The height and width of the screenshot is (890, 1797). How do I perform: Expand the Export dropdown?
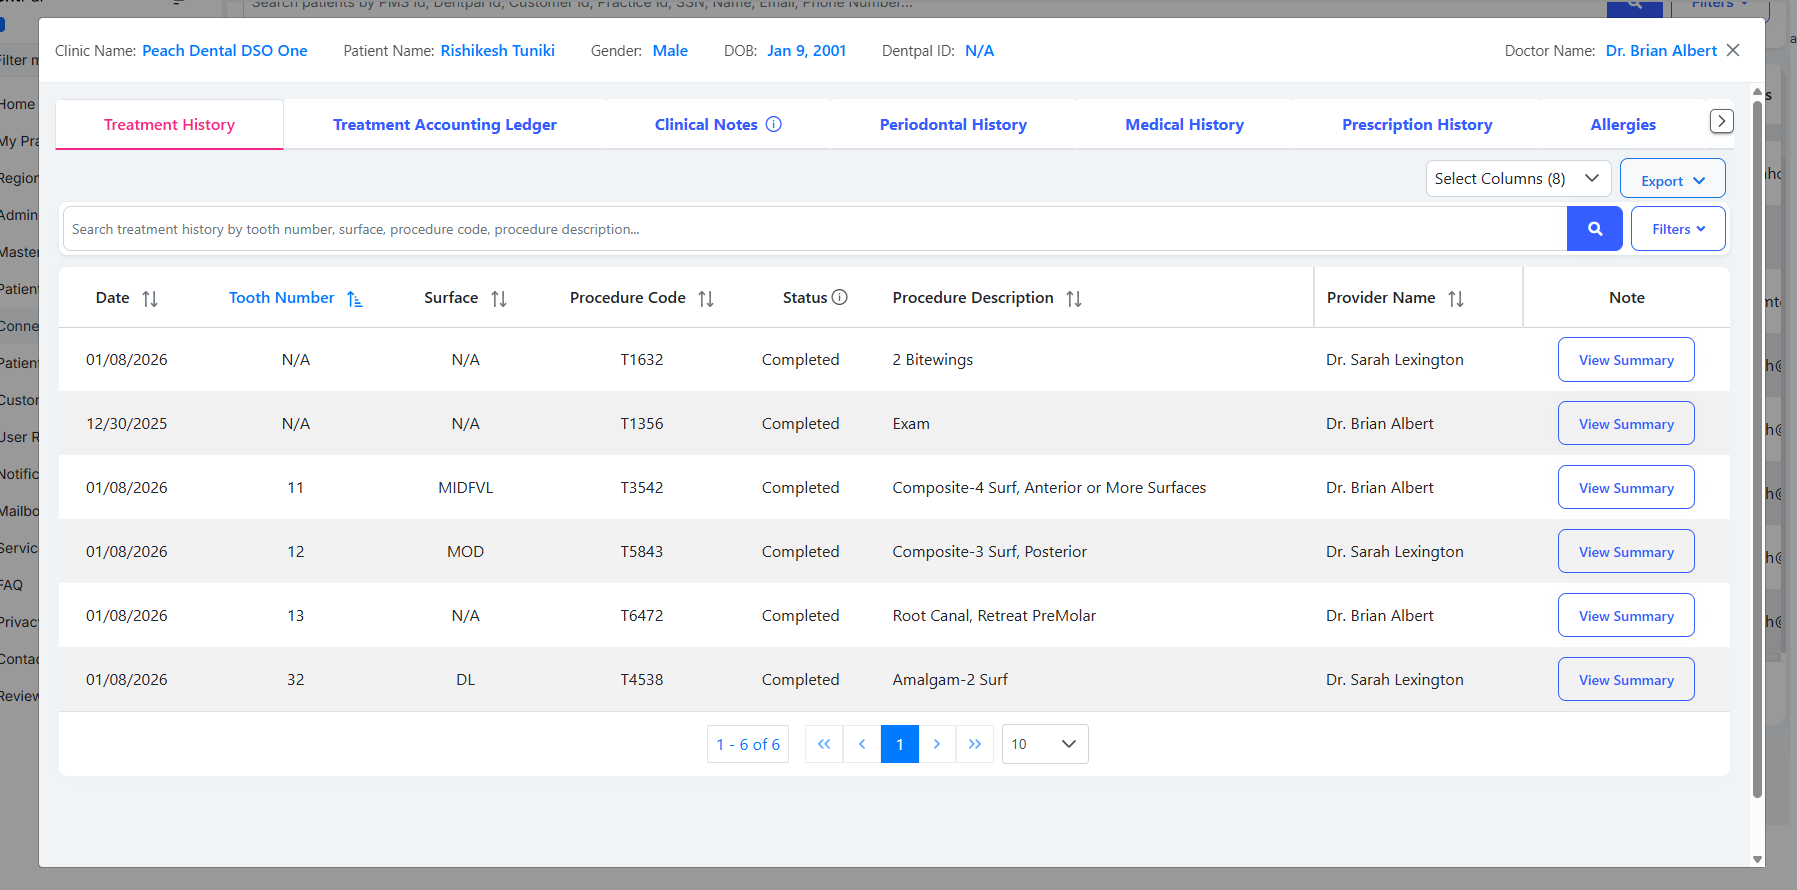1672,180
